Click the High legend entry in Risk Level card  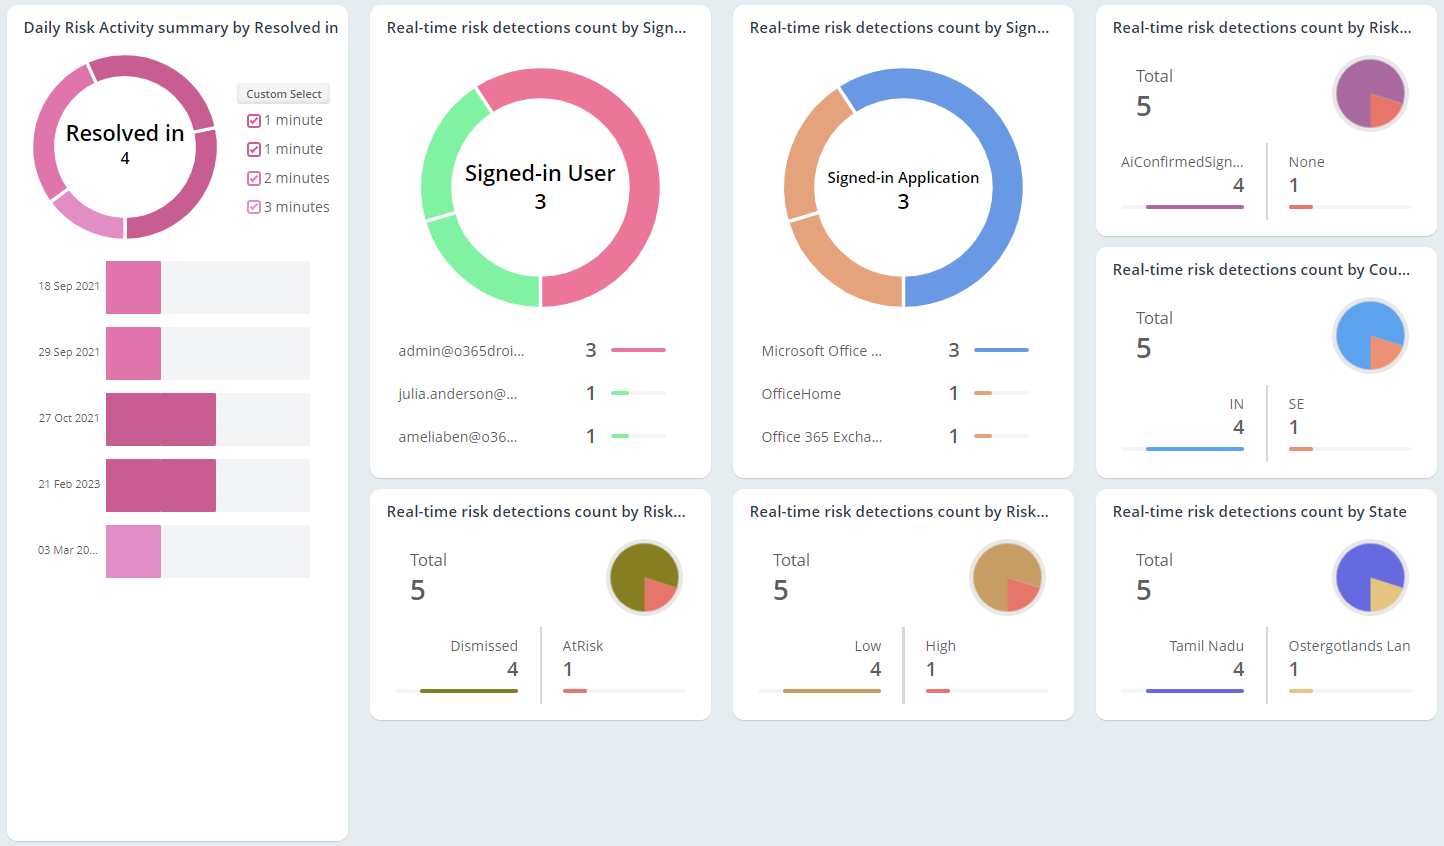pos(941,646)
